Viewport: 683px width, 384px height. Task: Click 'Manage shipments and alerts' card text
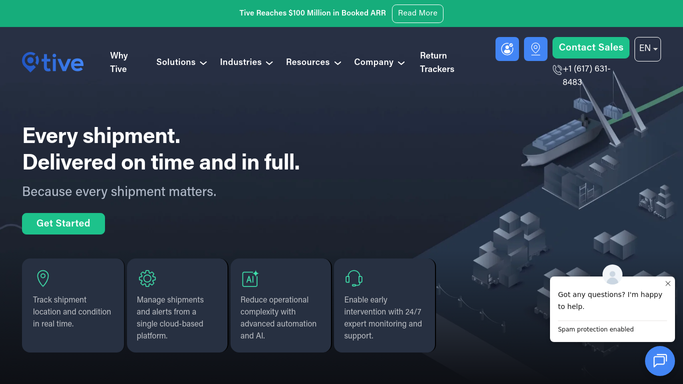point(170,318)
